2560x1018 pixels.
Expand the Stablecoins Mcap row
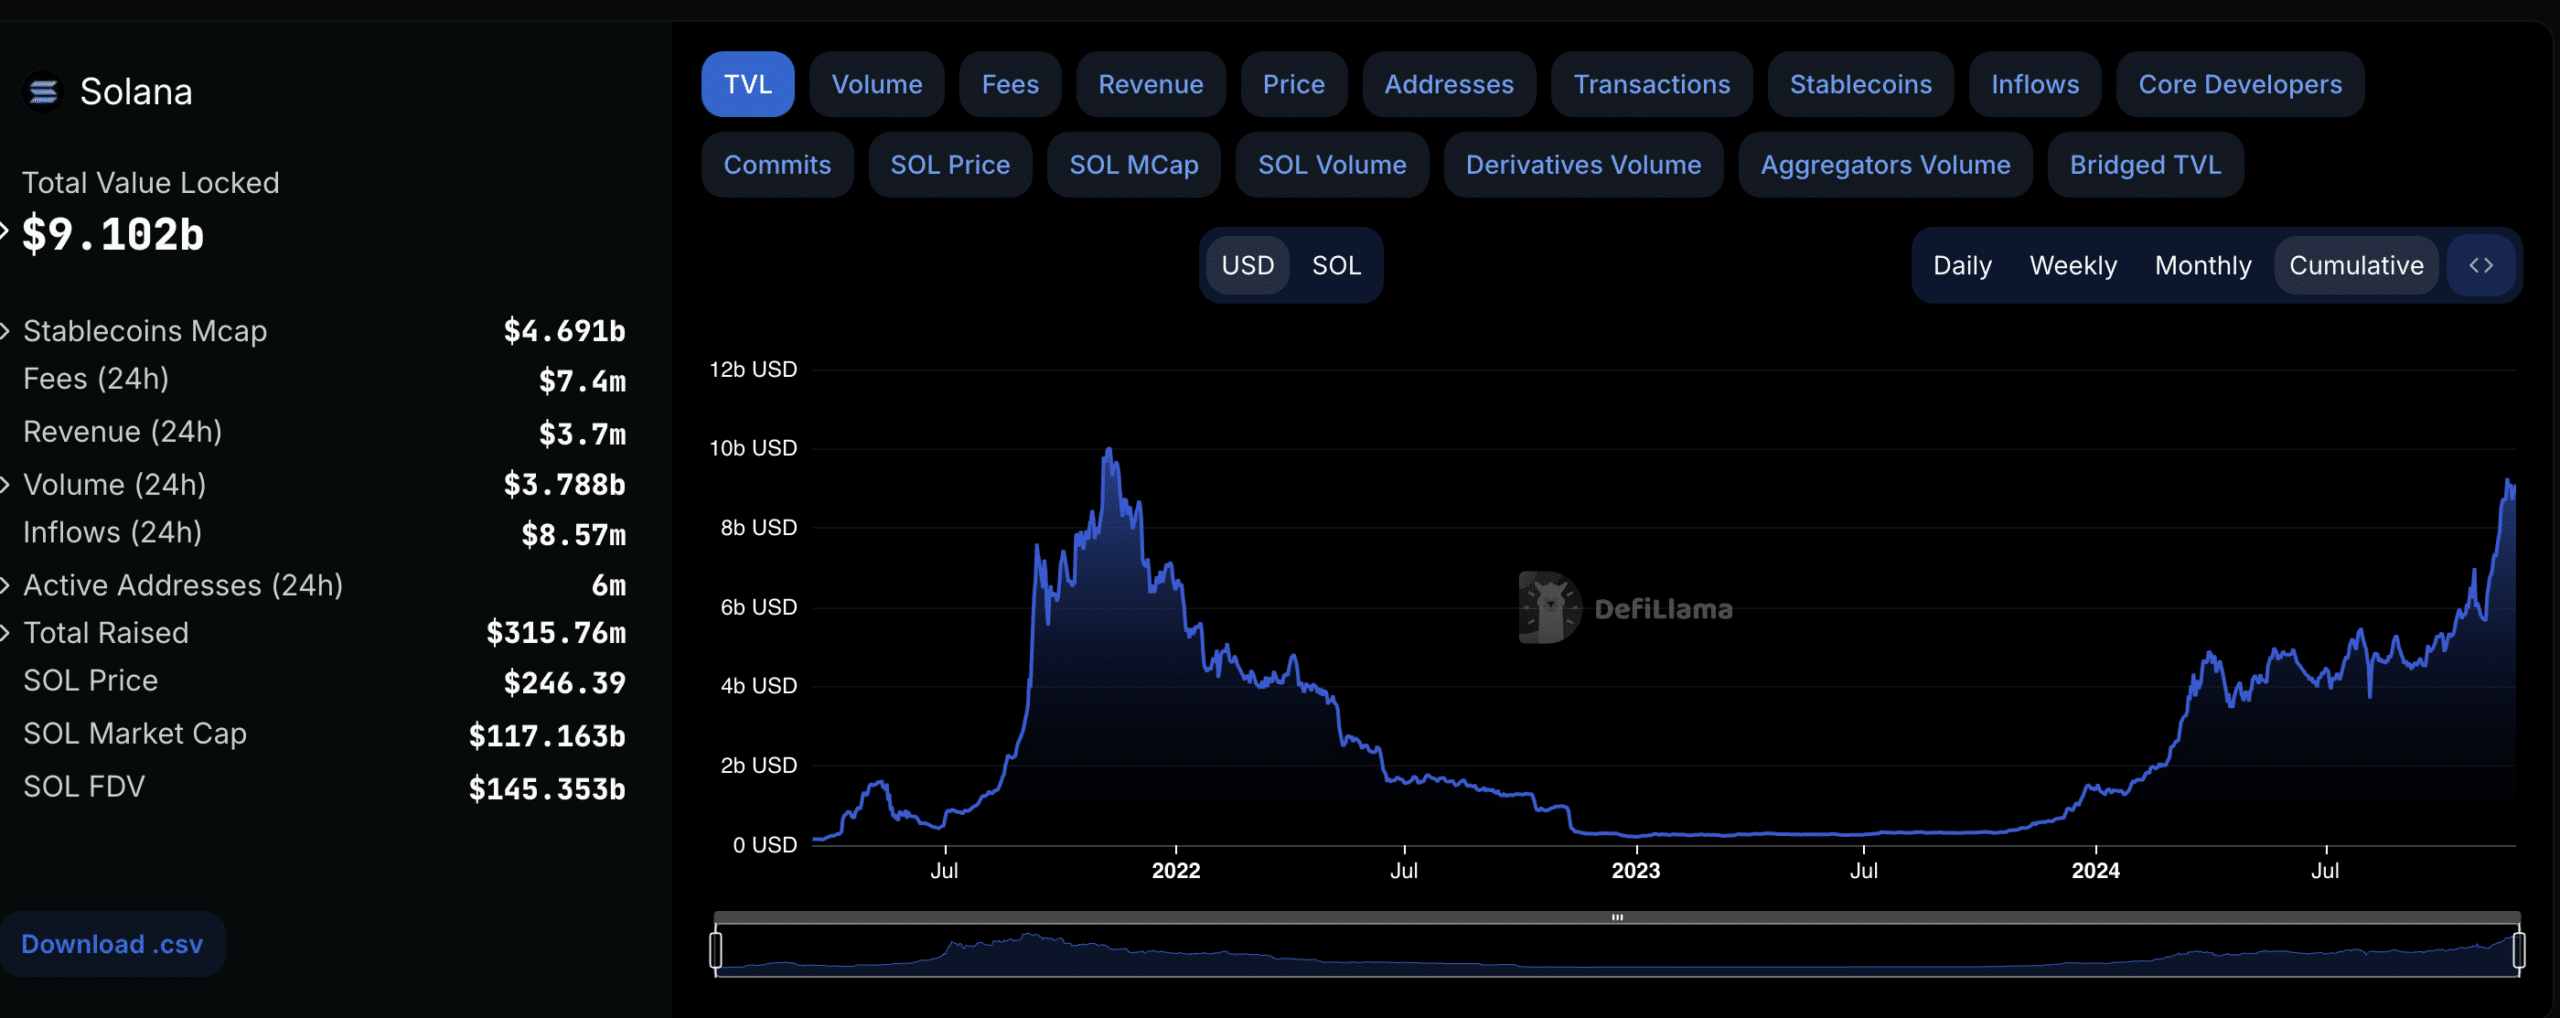pos(5,331)
